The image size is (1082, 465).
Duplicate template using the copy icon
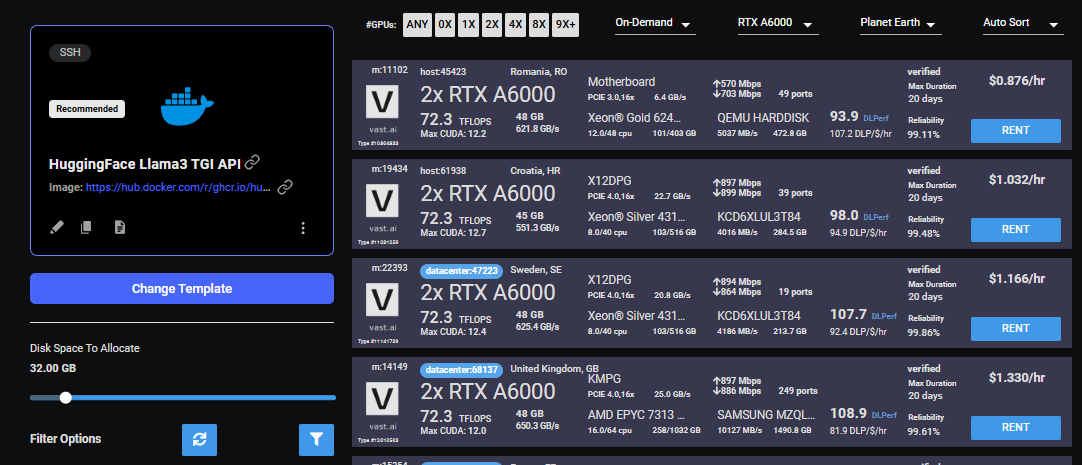pyautogui.click(x=86, y=227)
